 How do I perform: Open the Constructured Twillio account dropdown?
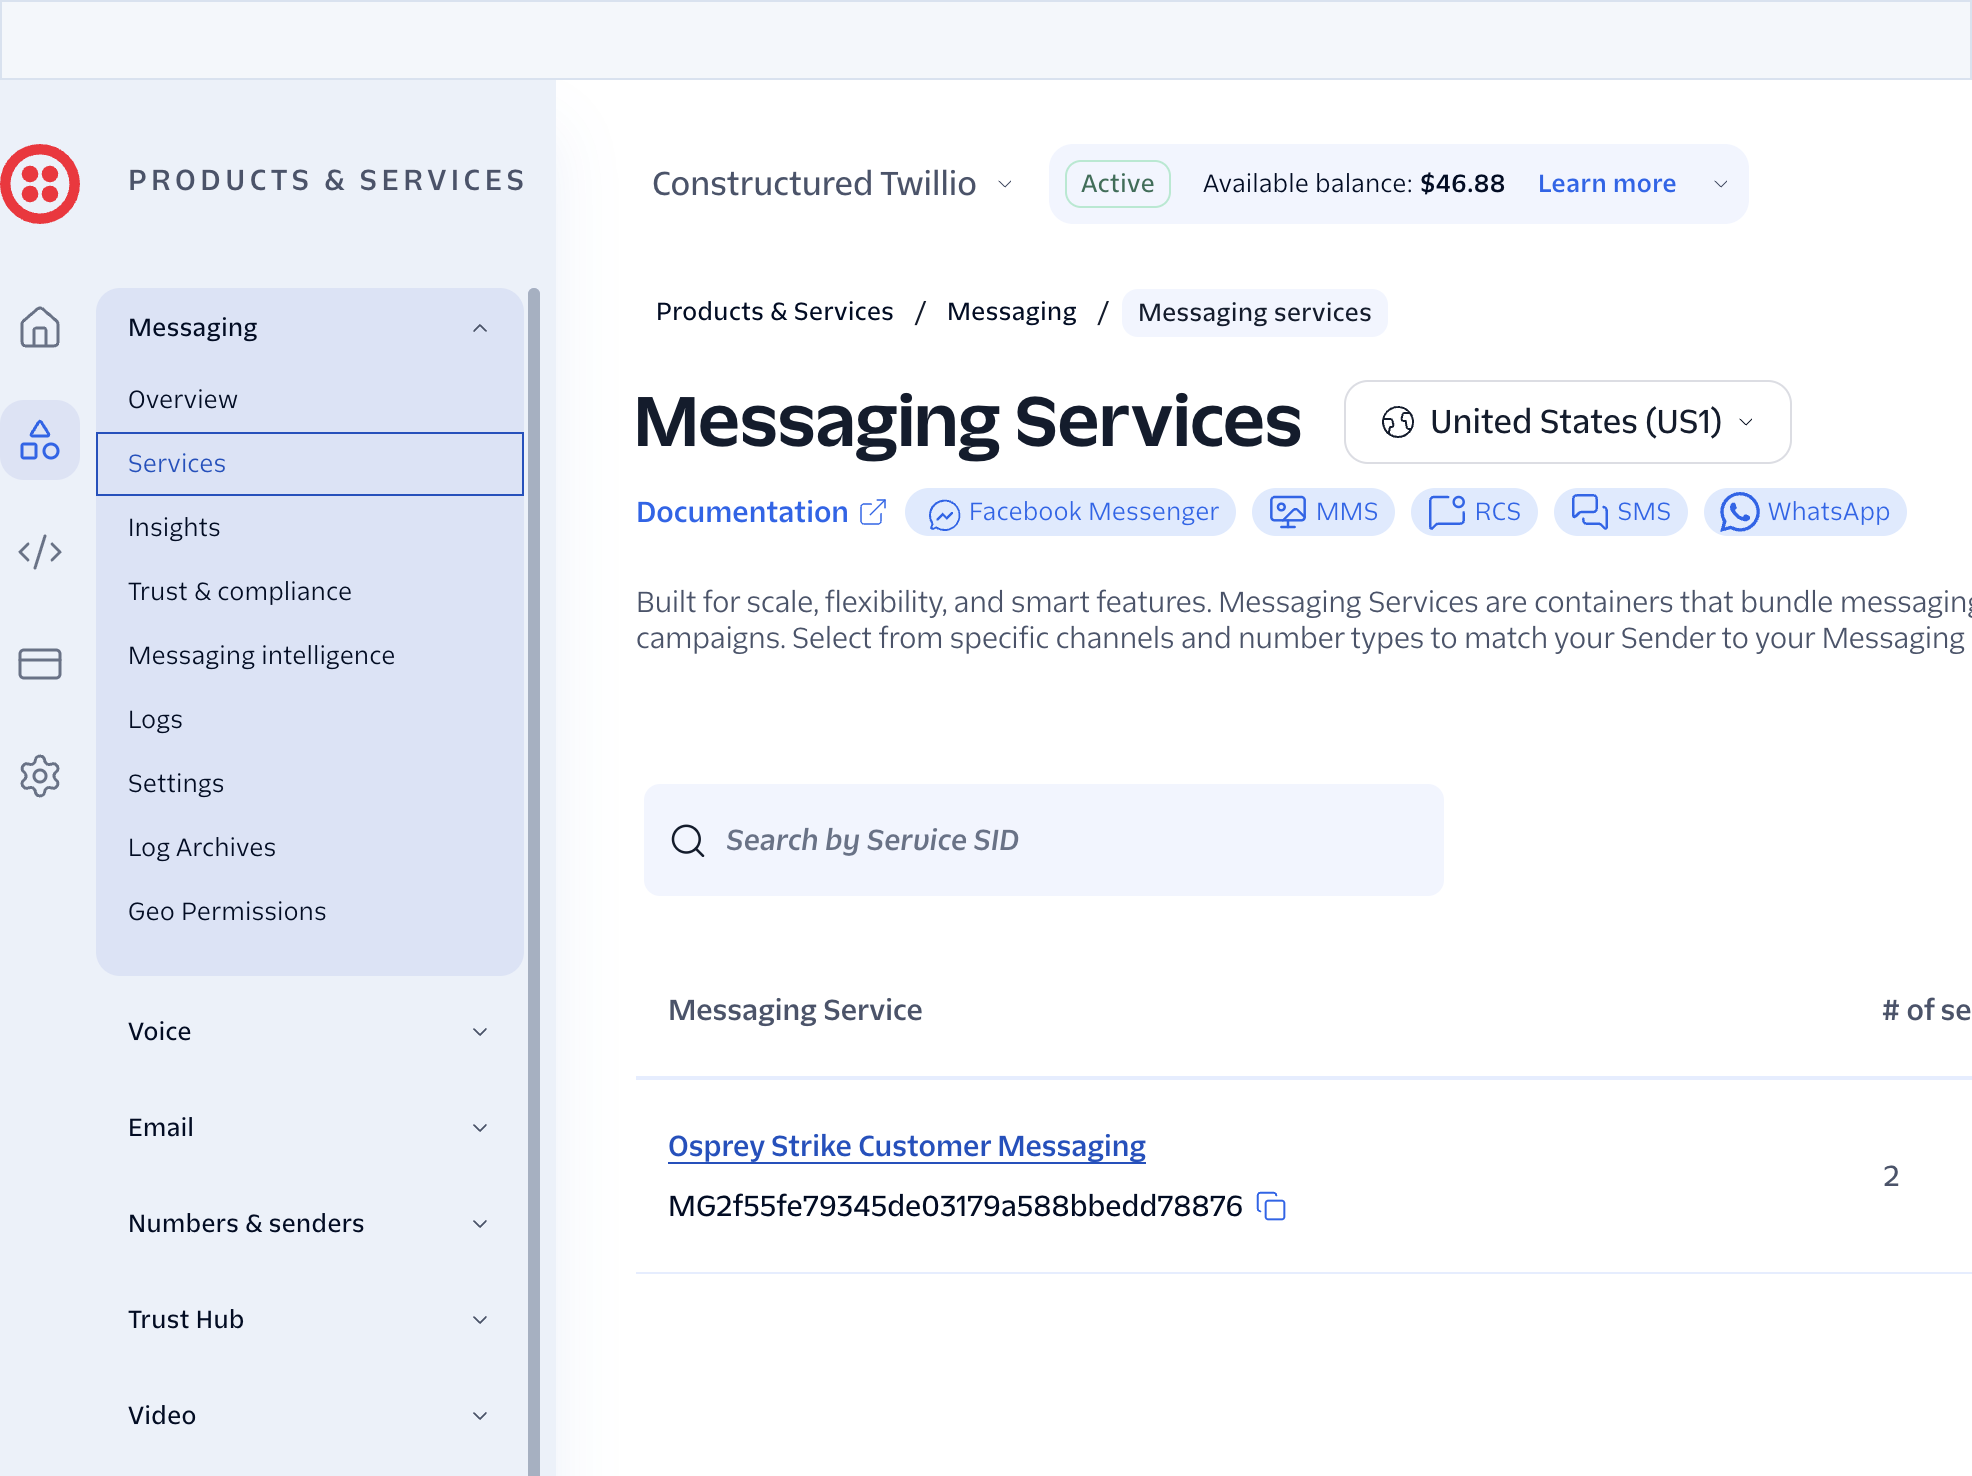point(832,184)
